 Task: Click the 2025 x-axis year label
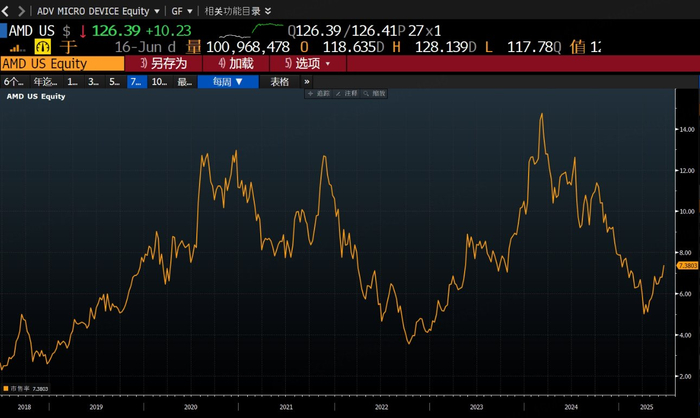(646, 407)
